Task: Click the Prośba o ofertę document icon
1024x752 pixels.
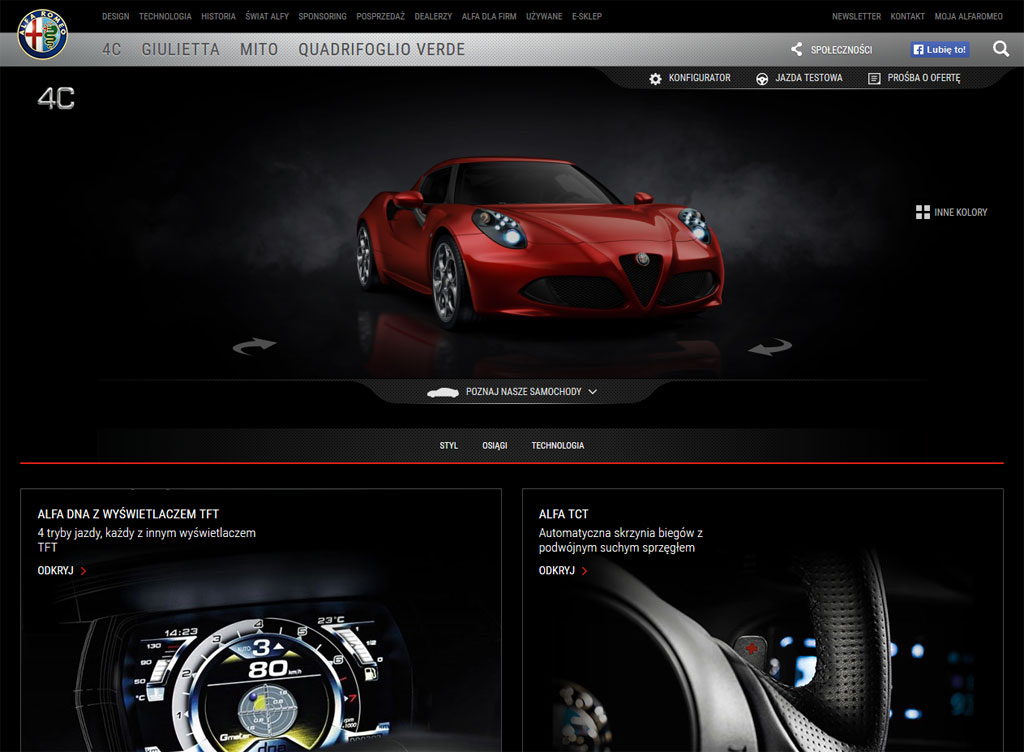Action: point(874,78)
